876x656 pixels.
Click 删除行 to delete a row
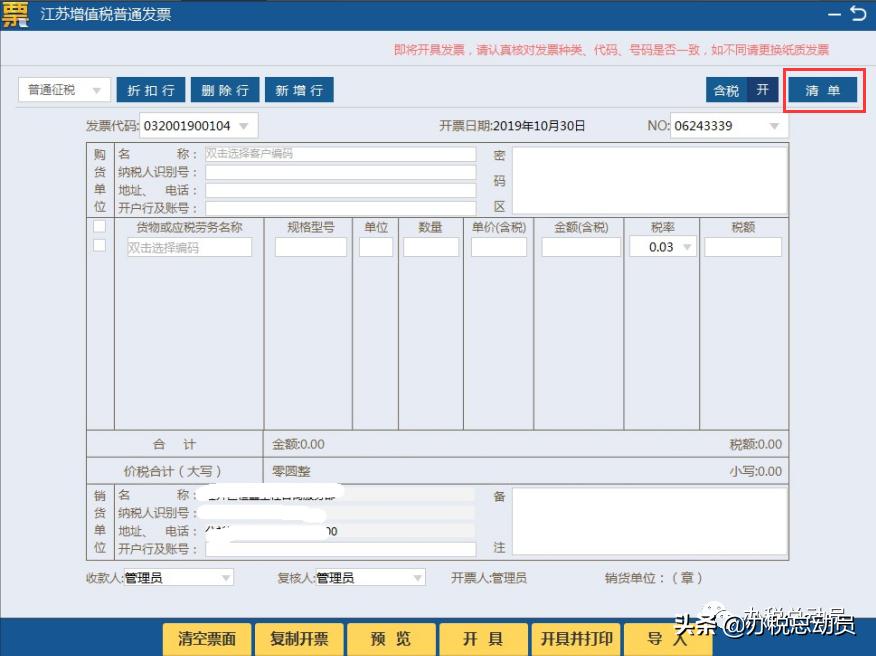pyautogui.click(x=224, y=89)
